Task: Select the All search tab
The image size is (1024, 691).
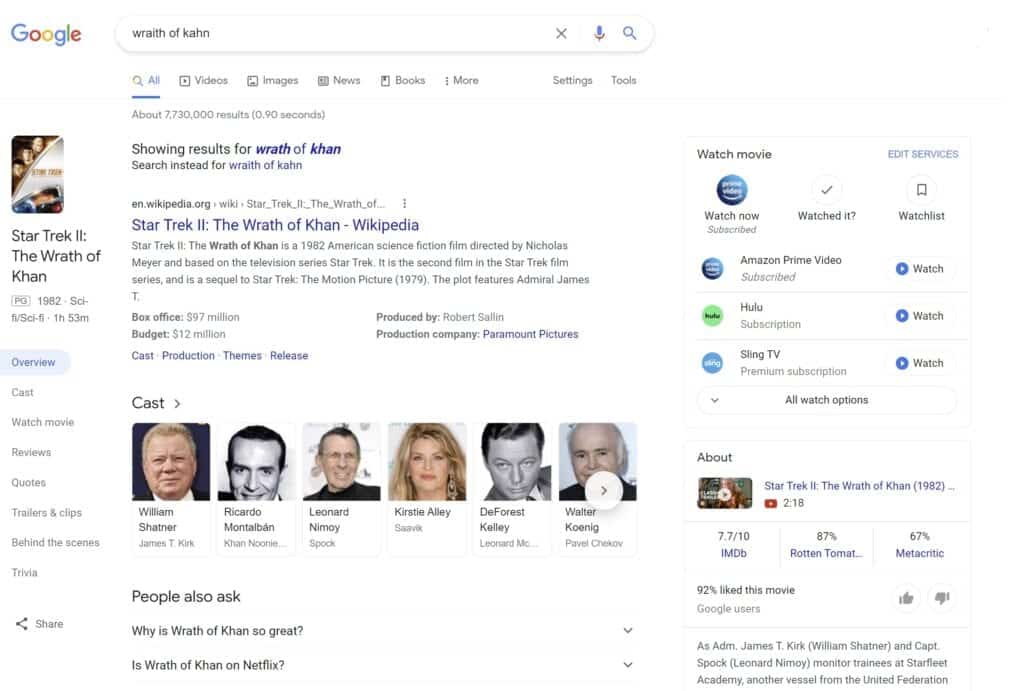Action: point(146,80)
